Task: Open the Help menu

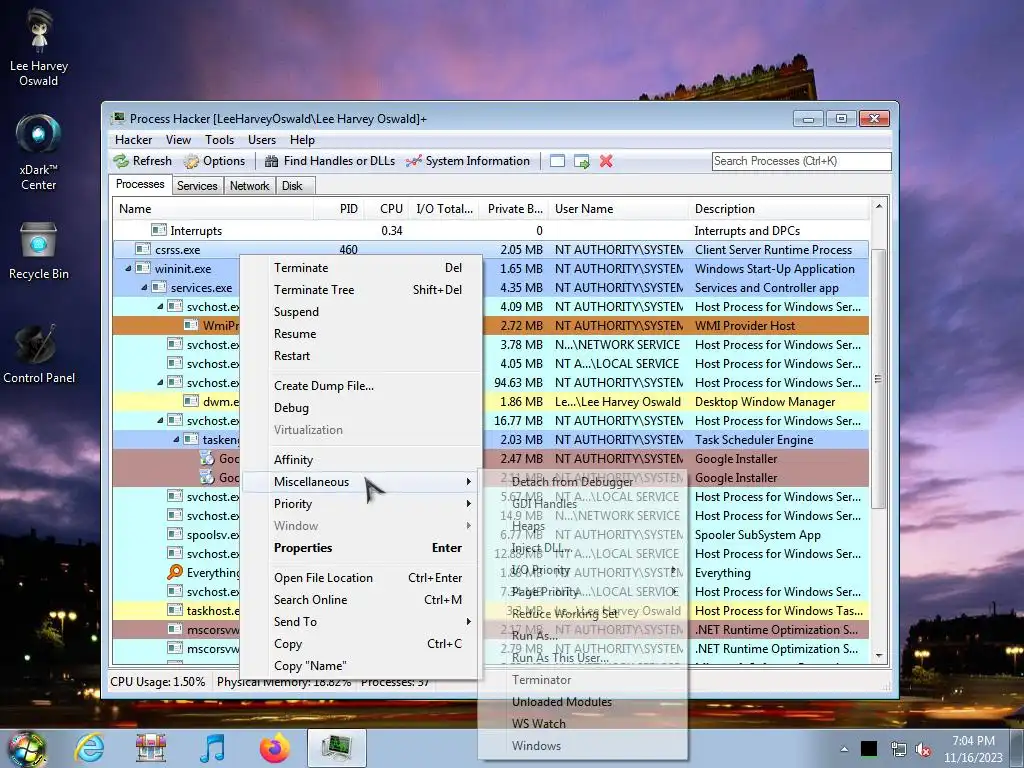Action: [x=302, y=140]
